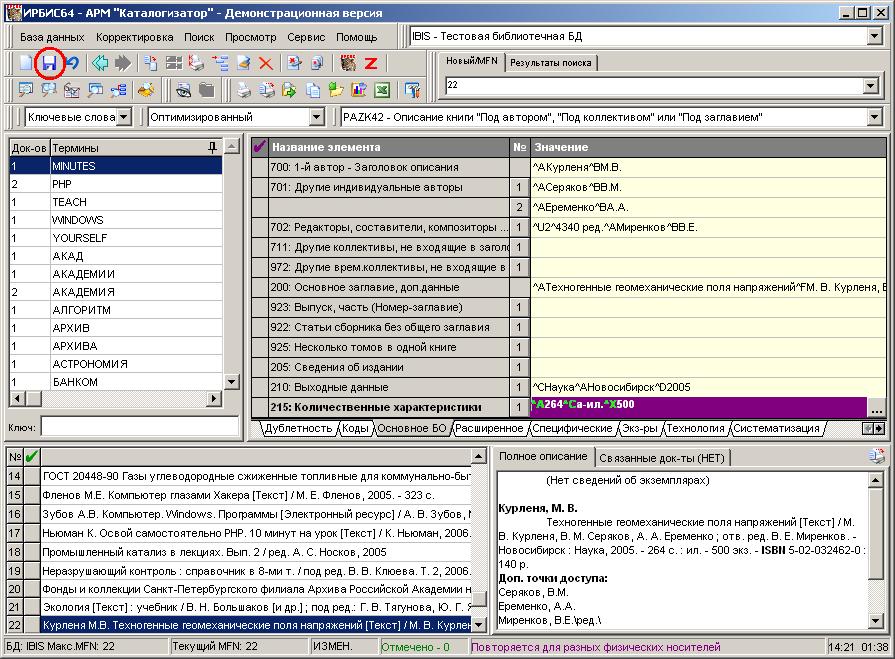Click the Save record floppy disk icon

[x=49, y=63]
